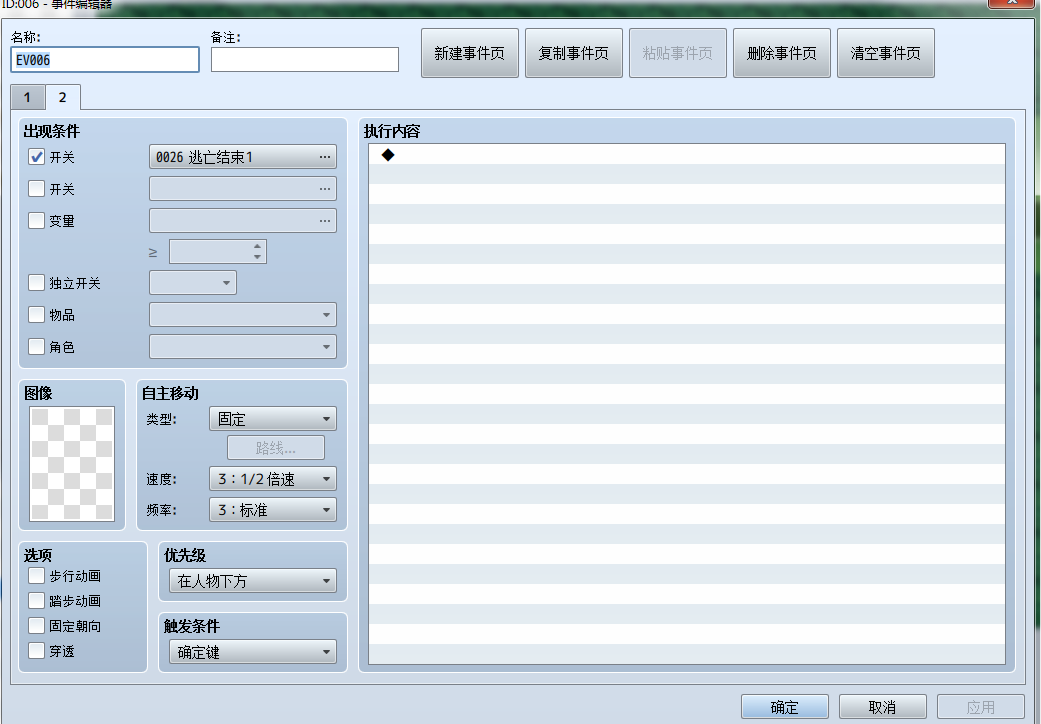The image size is (1041, 724).
Task: Click the 备注 note input field
Action: tap(305, 60)
